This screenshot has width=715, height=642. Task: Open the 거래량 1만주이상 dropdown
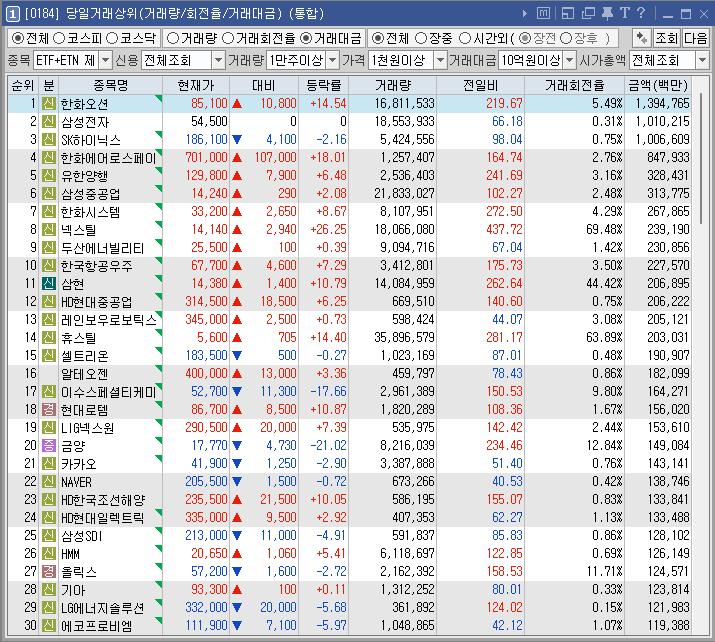click(x=333, y=60)
